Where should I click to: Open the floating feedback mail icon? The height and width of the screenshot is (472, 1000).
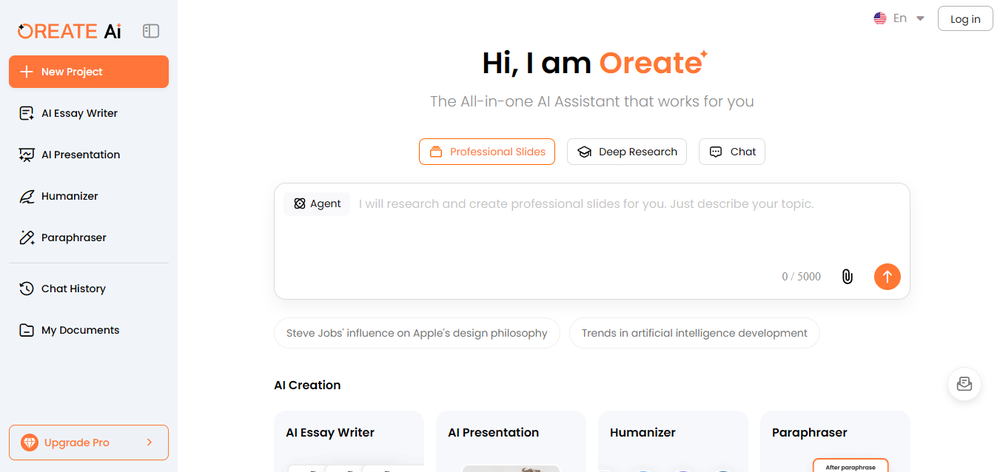pos(964,384)
